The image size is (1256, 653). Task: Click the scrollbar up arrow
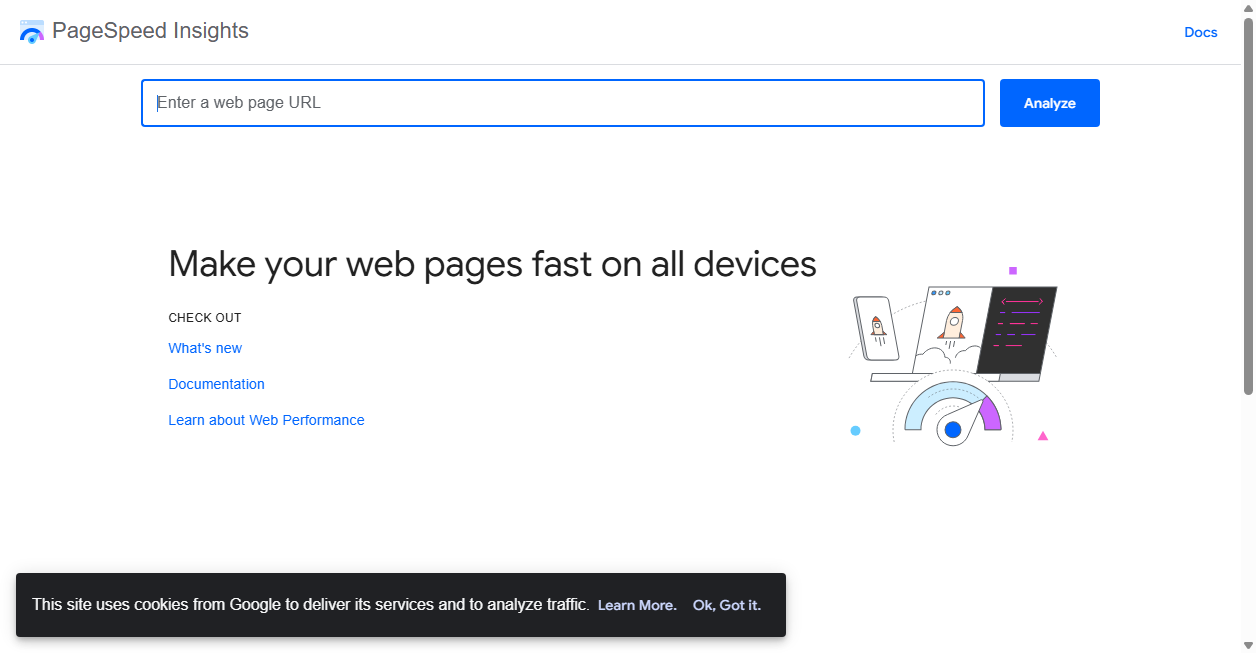click(x=1248, y=7)
